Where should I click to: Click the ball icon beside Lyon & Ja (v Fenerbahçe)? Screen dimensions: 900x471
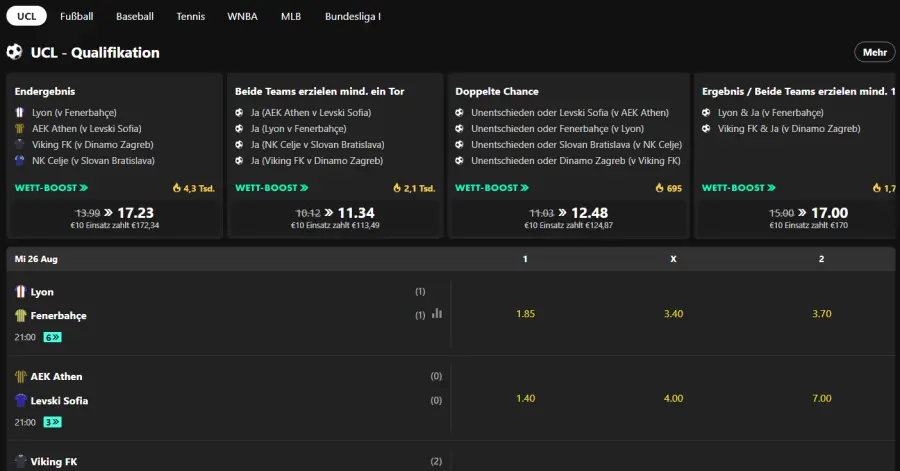click(x=707, y=112)
